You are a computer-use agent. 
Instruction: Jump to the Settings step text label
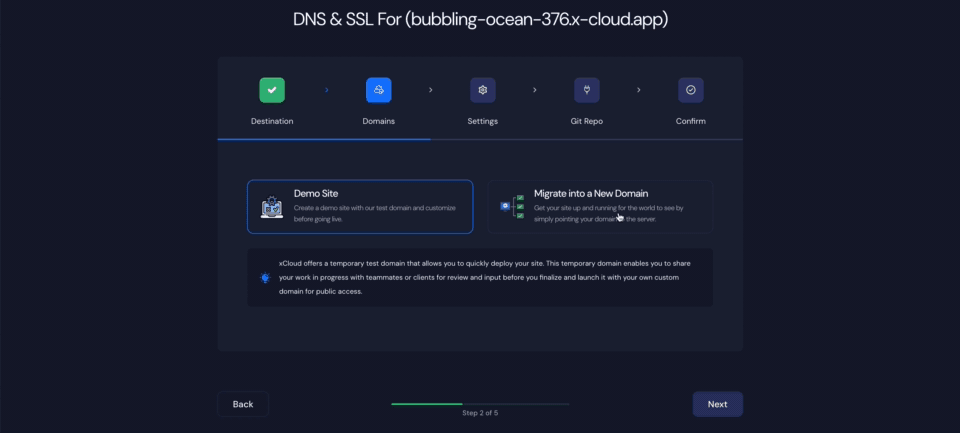pos(482,121)
